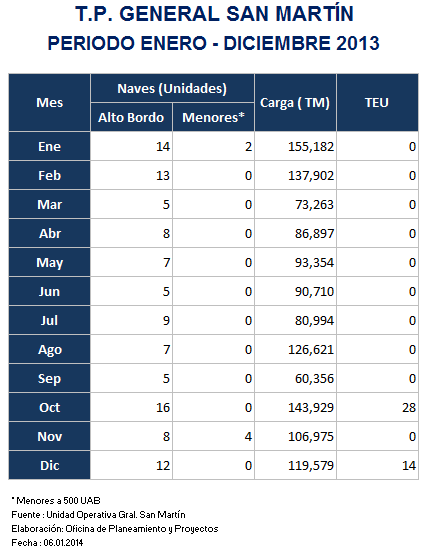Select the Naves (Unidades) header cell
The width and height of the screenshot is (432, 552).
pos(172,88)
